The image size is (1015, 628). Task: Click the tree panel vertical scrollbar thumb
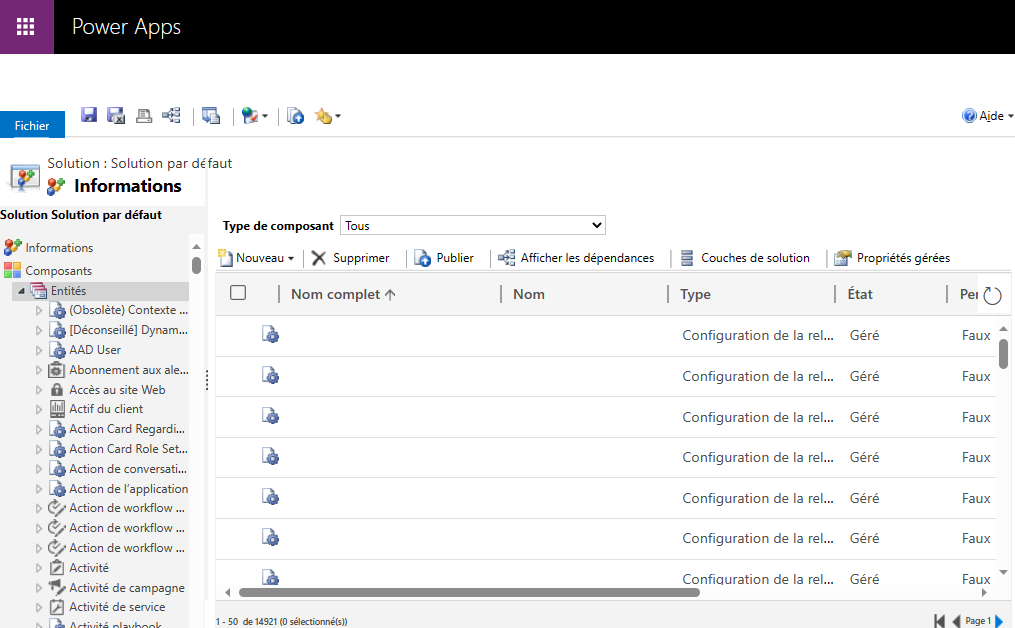(196, 265)
